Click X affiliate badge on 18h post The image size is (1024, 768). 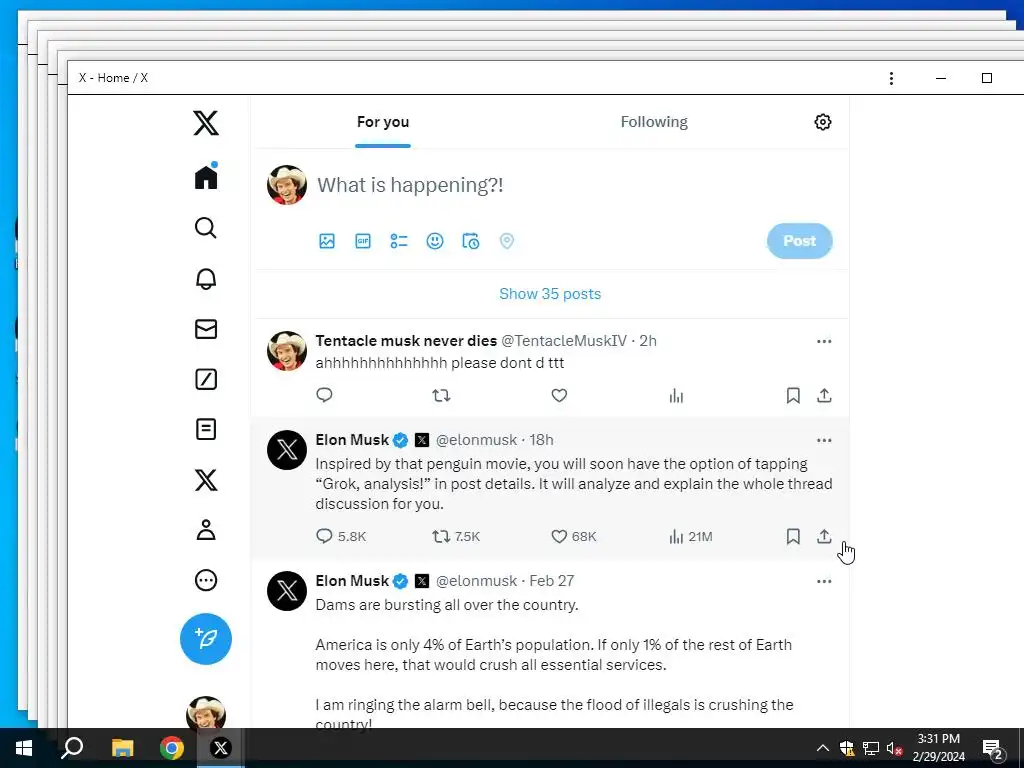422,440
